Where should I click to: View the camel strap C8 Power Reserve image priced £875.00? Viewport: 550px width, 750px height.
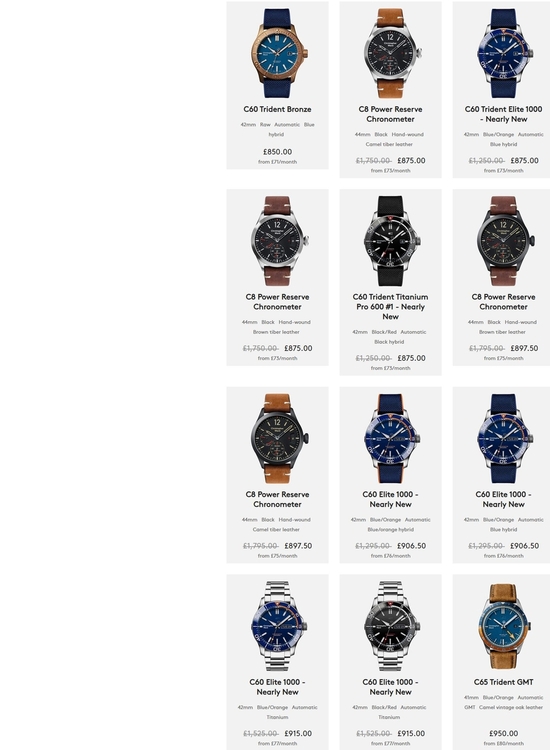(x=391, y=53)
